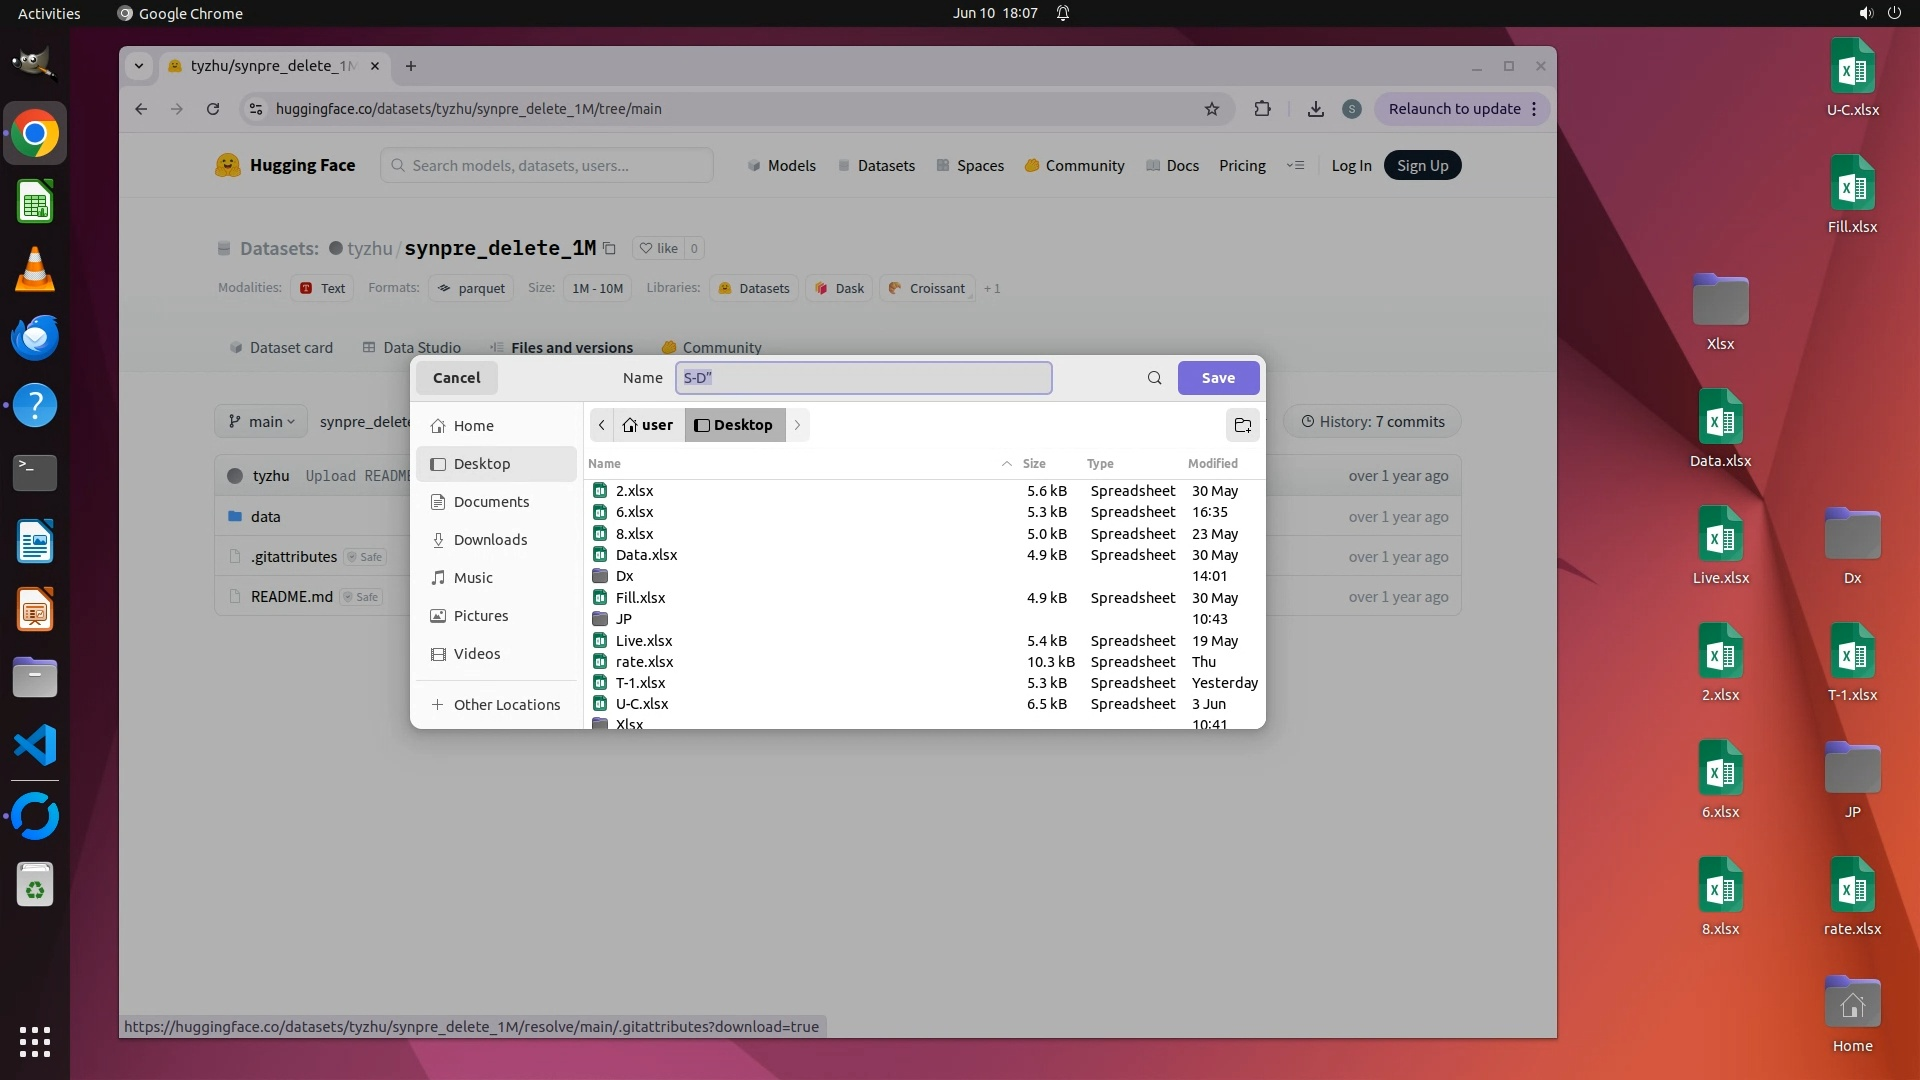This screenshot has height=1080, width=1920.
Task: Open Chrome extensions puzzle icon
Action: (x=1262, y=109)
